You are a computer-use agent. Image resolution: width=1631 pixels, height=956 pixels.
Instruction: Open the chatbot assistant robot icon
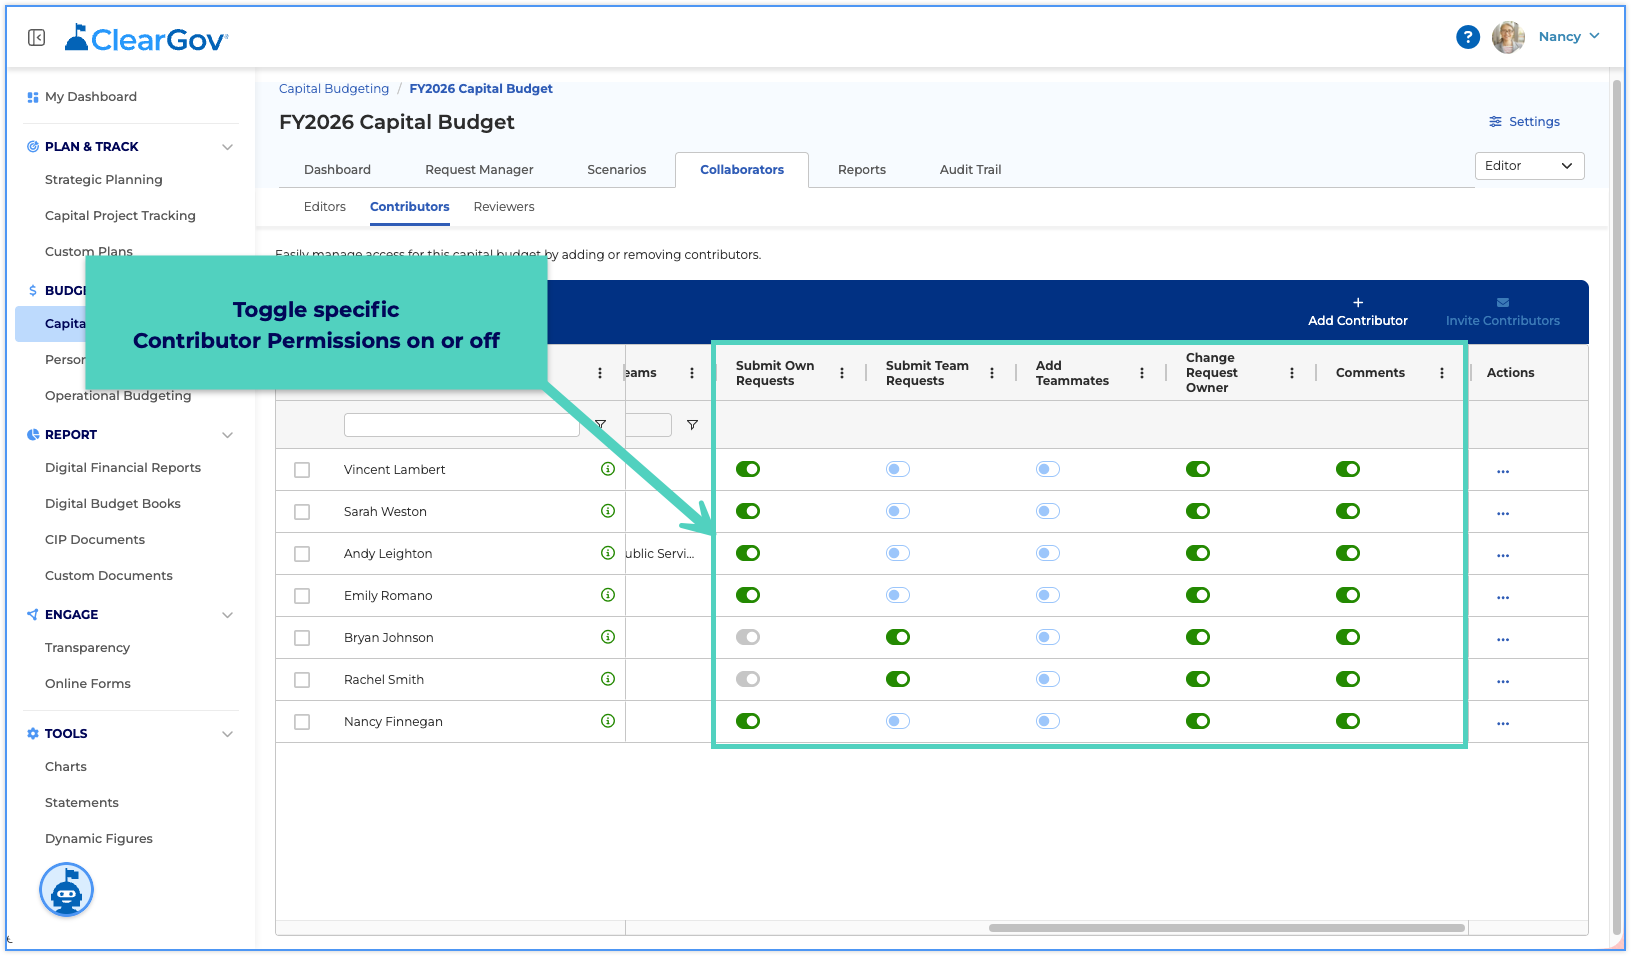pyautogui.click(x=67, y=890)
